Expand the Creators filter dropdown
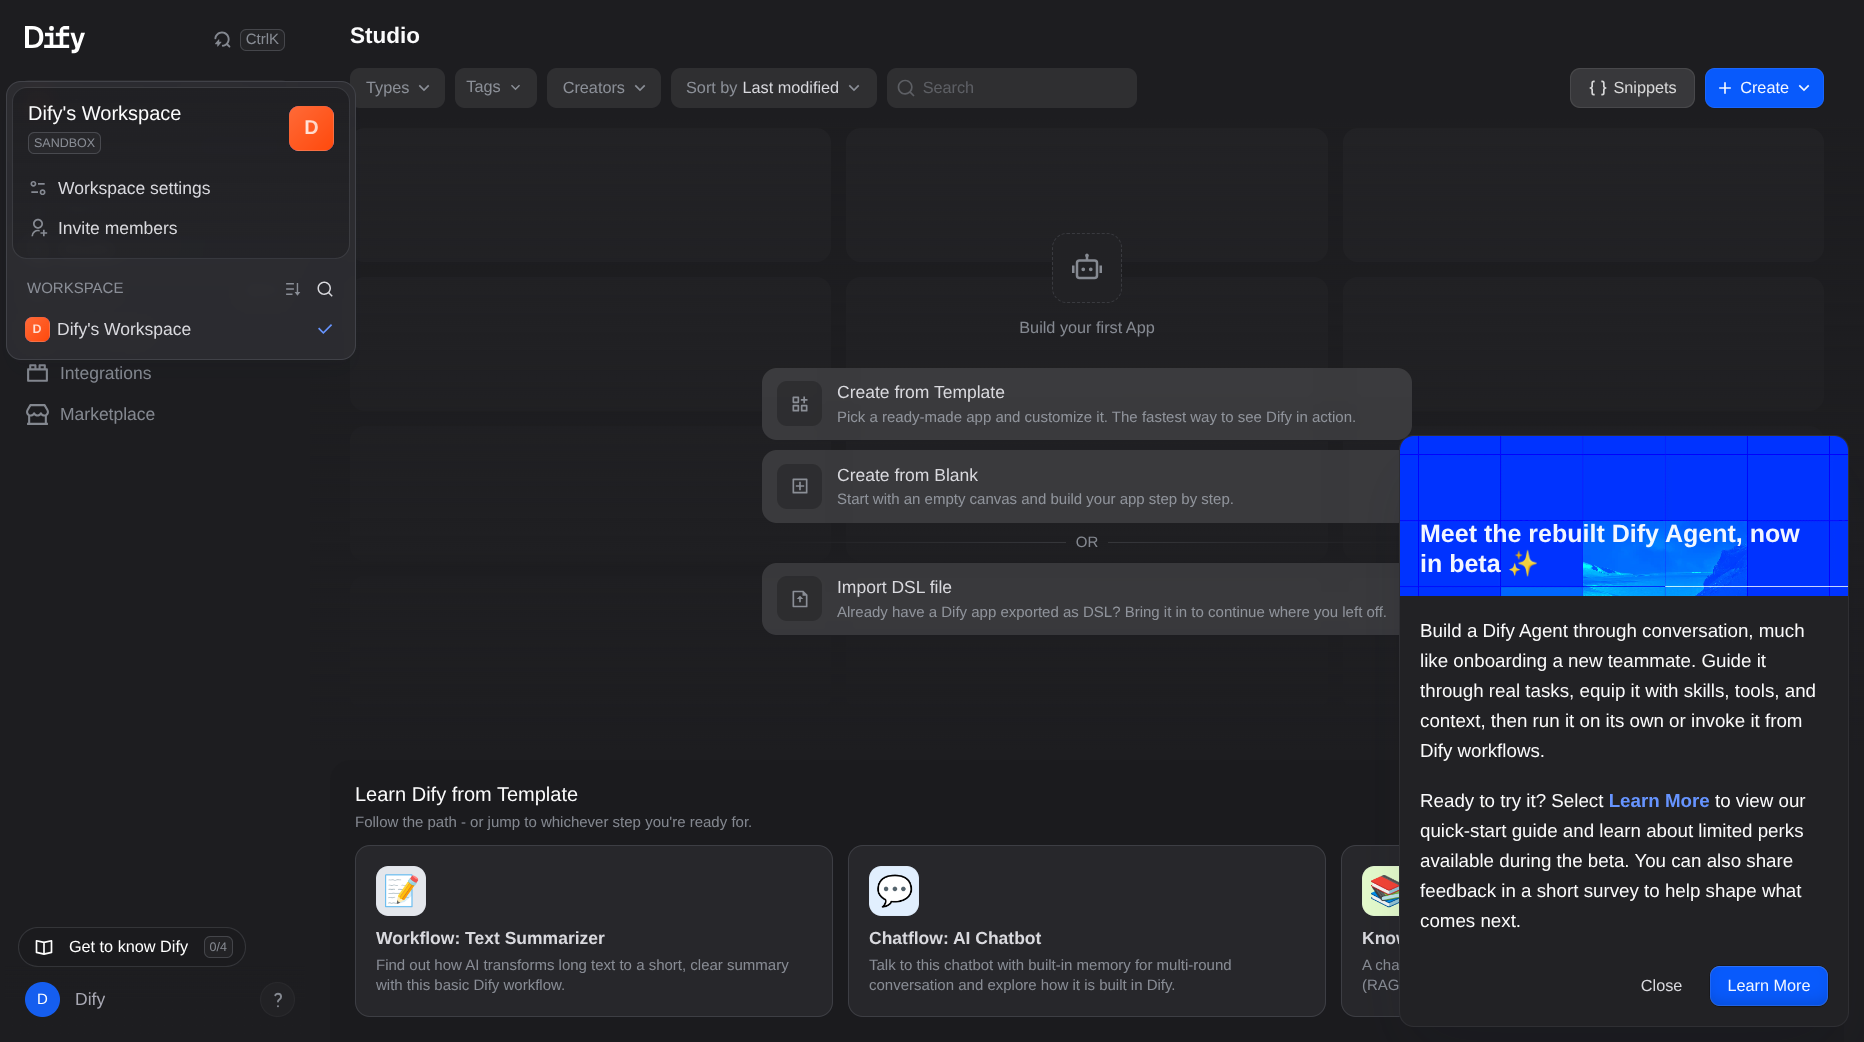 (x=603, y=88)
